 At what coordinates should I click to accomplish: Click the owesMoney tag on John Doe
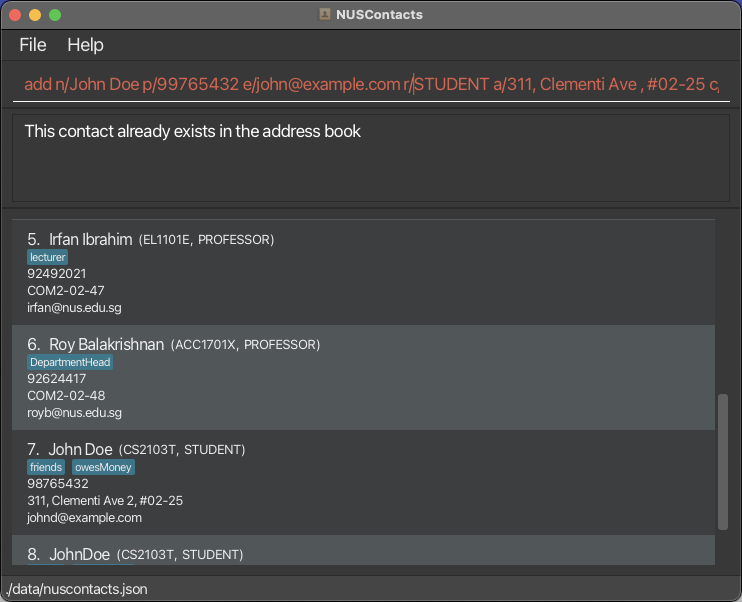tap(103, 468)
